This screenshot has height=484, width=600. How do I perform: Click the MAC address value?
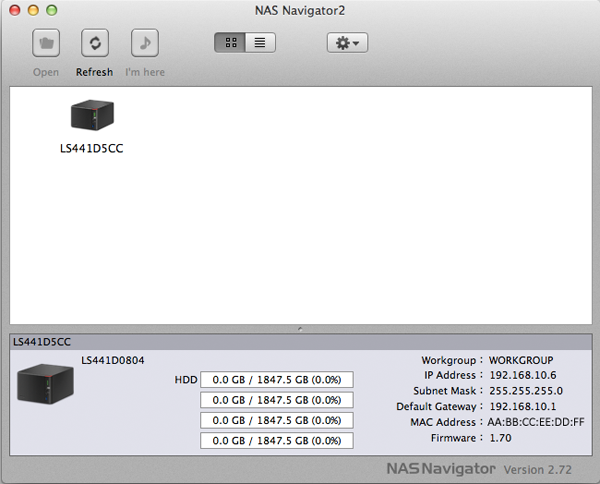pos(536,422)
